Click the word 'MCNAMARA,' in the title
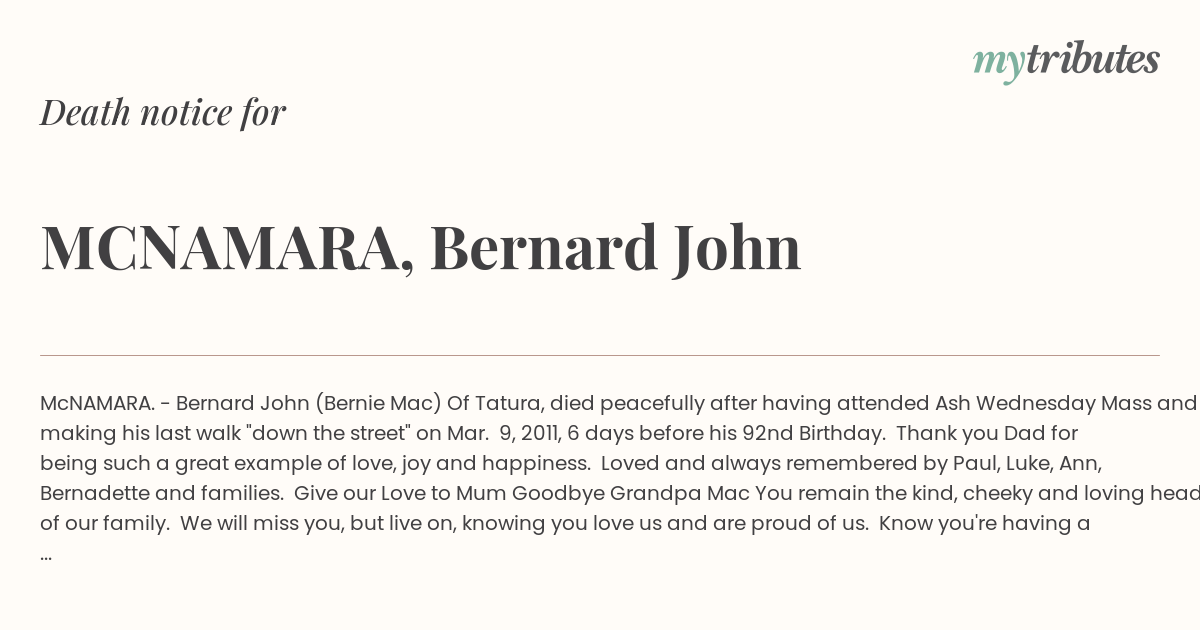Image resolution: width=1200 pixels, height=630 pixels. point(228,250)
